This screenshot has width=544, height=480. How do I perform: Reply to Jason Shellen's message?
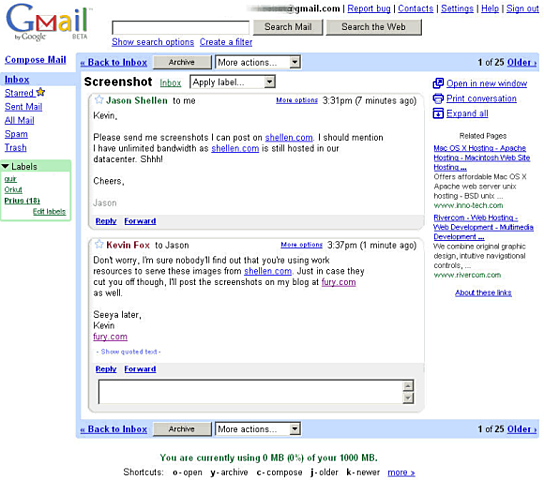[106, 221]
